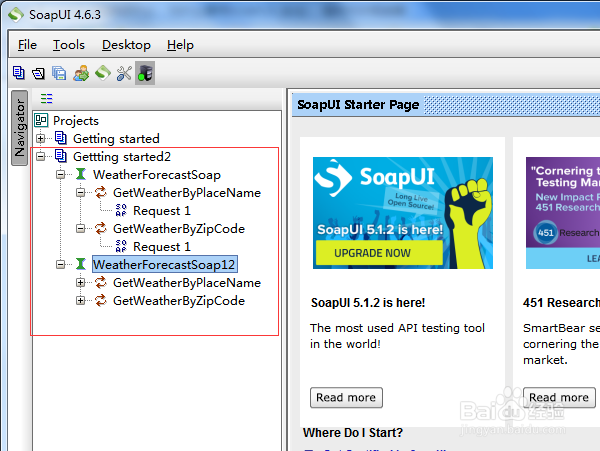Screen dimensions: 600x451
Task: Select the highlighted WeatherForecastSoap12 label
Action: point(165,264)
